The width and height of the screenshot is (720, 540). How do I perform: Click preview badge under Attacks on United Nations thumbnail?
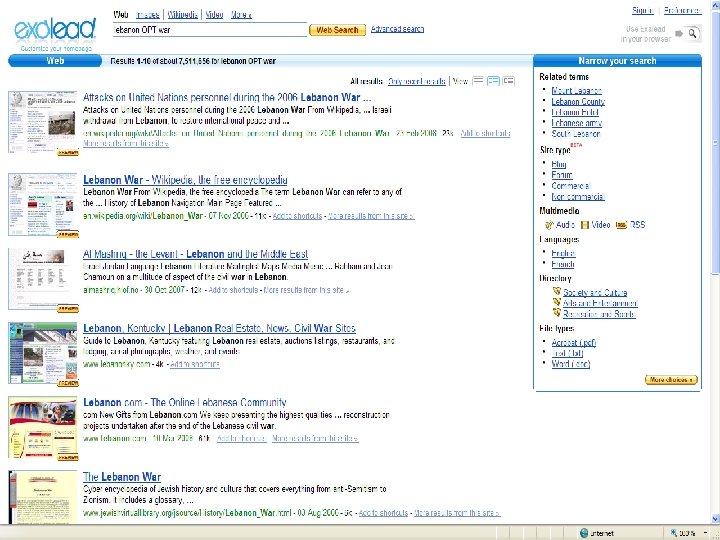click(x=68, y=152)
